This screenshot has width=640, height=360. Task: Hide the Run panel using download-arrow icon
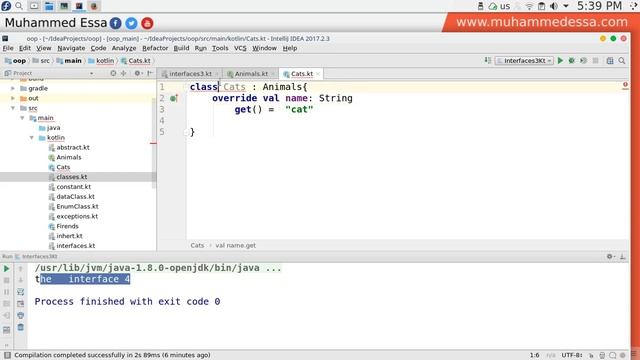[x=622, y=256]
